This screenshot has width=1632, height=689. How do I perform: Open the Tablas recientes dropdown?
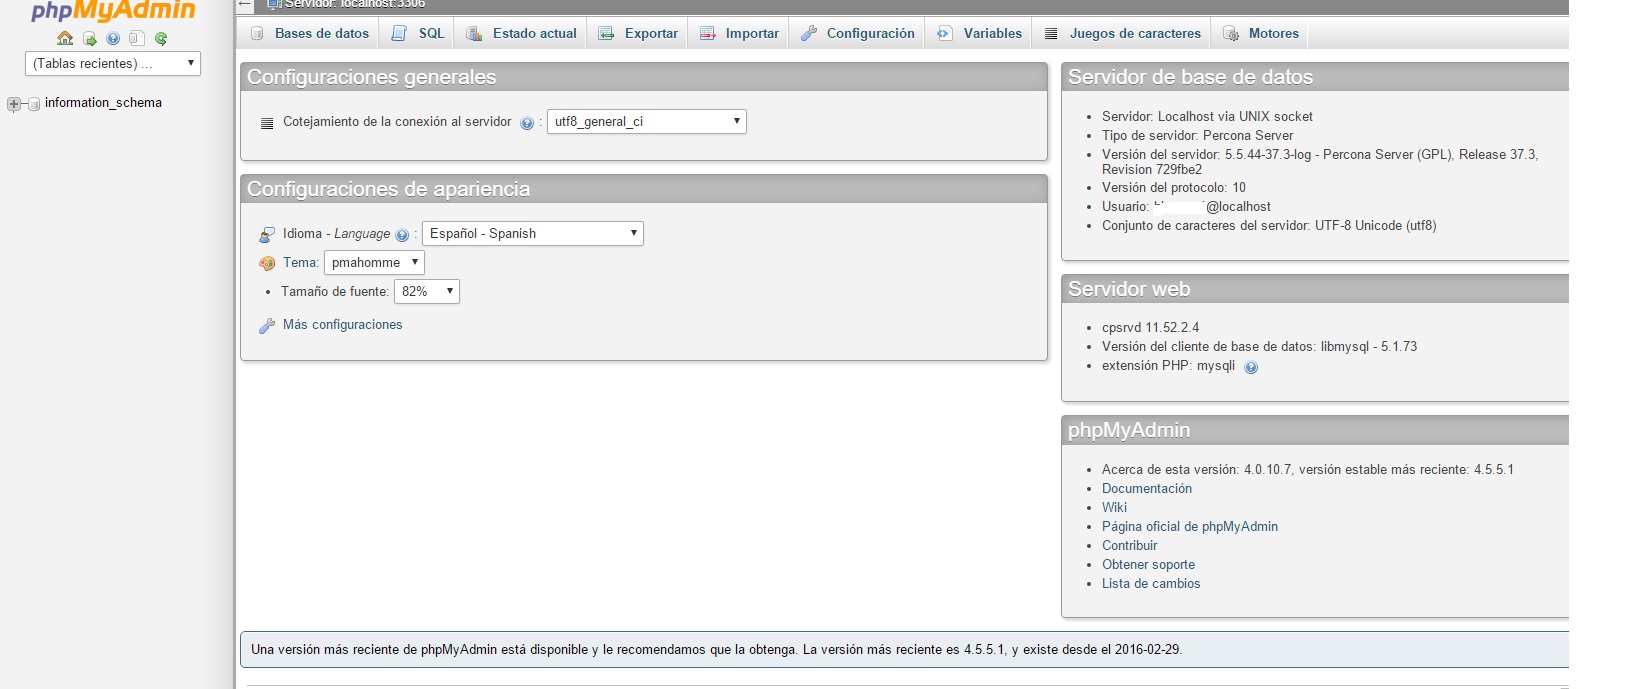pos(113,63)
